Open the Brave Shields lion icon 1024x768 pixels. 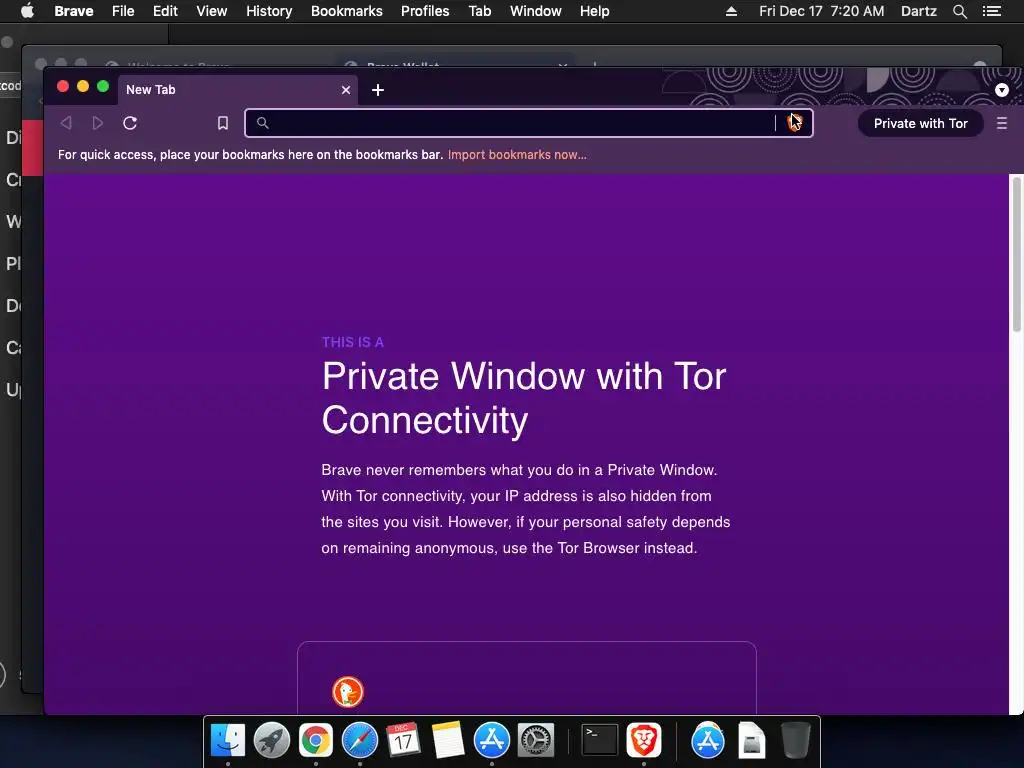coord(794,123)
